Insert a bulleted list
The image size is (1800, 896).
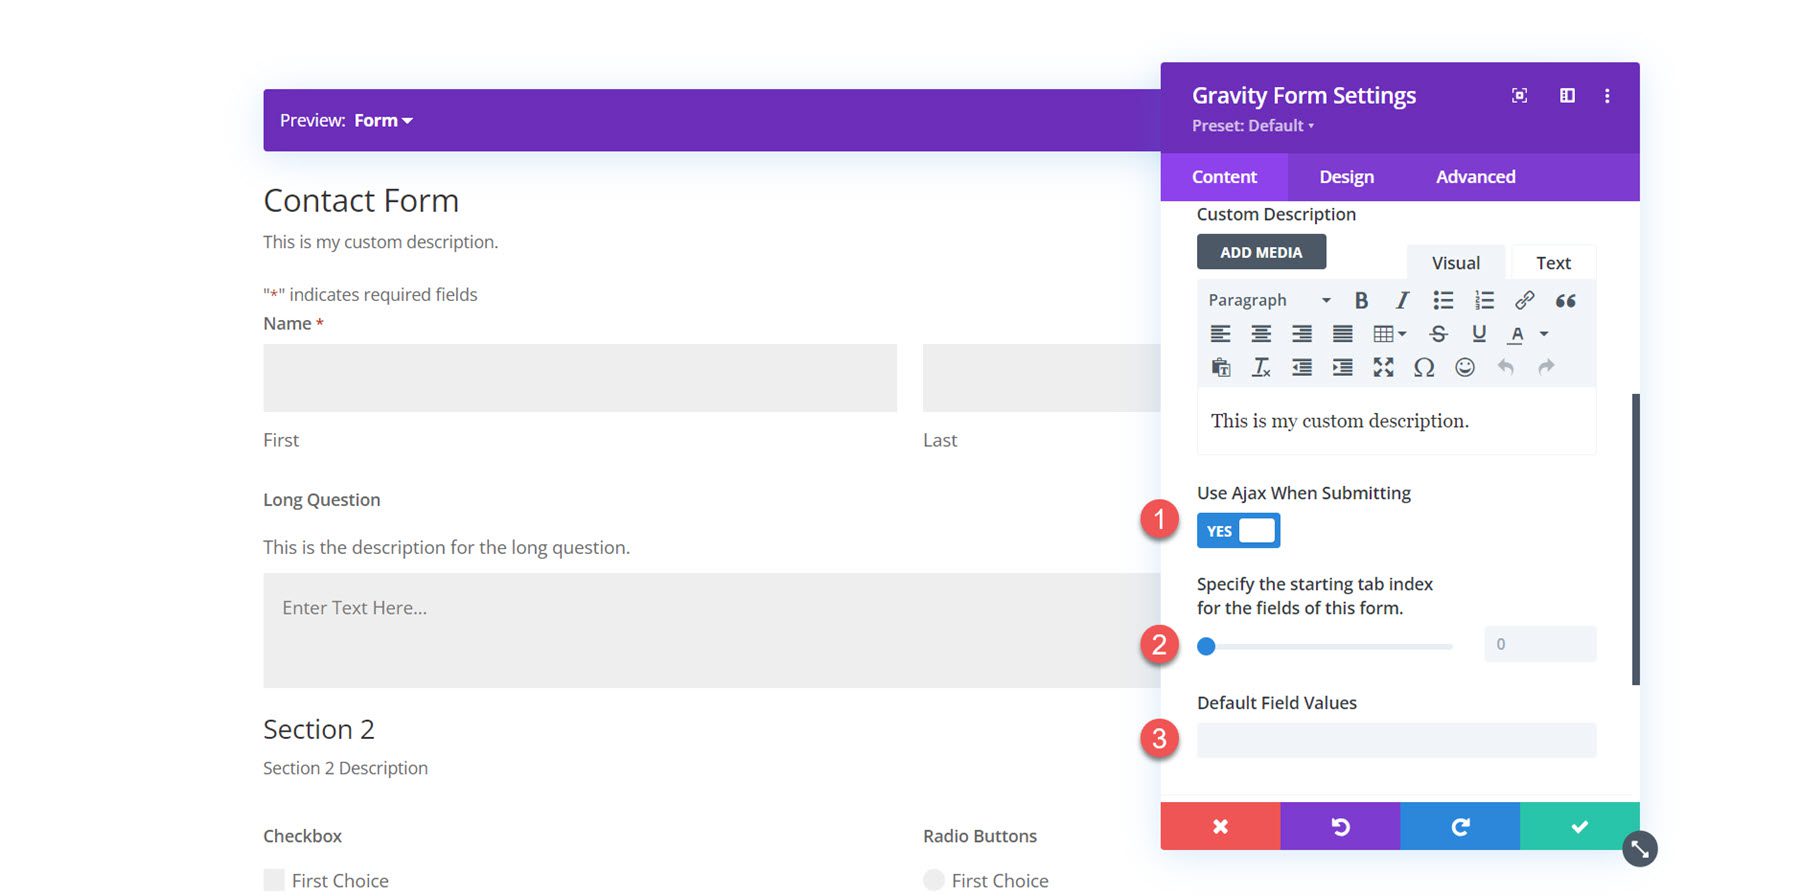pyautogui.click(x=1443, y=300)
